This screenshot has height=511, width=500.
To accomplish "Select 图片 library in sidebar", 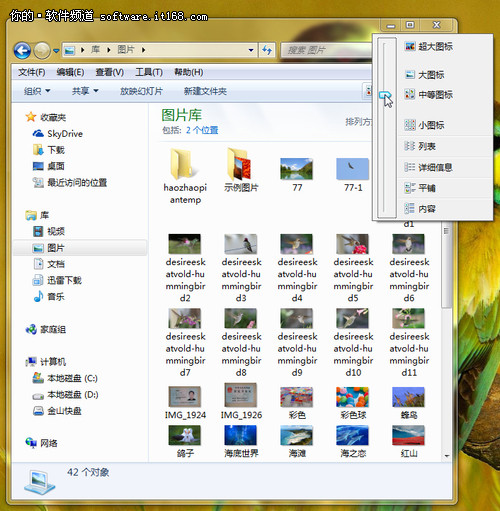I will coord(80,248).
